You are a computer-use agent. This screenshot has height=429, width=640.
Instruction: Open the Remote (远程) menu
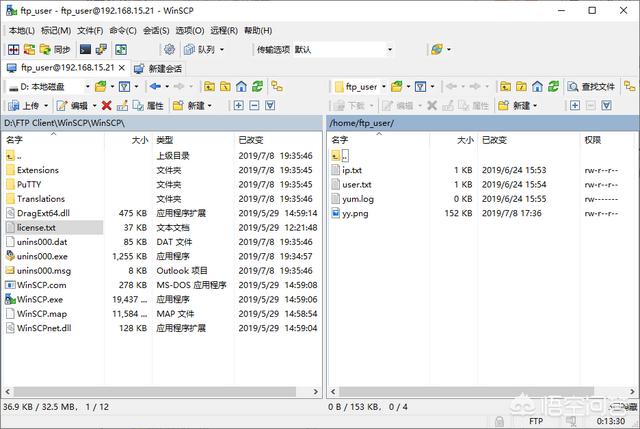(224, 31)
